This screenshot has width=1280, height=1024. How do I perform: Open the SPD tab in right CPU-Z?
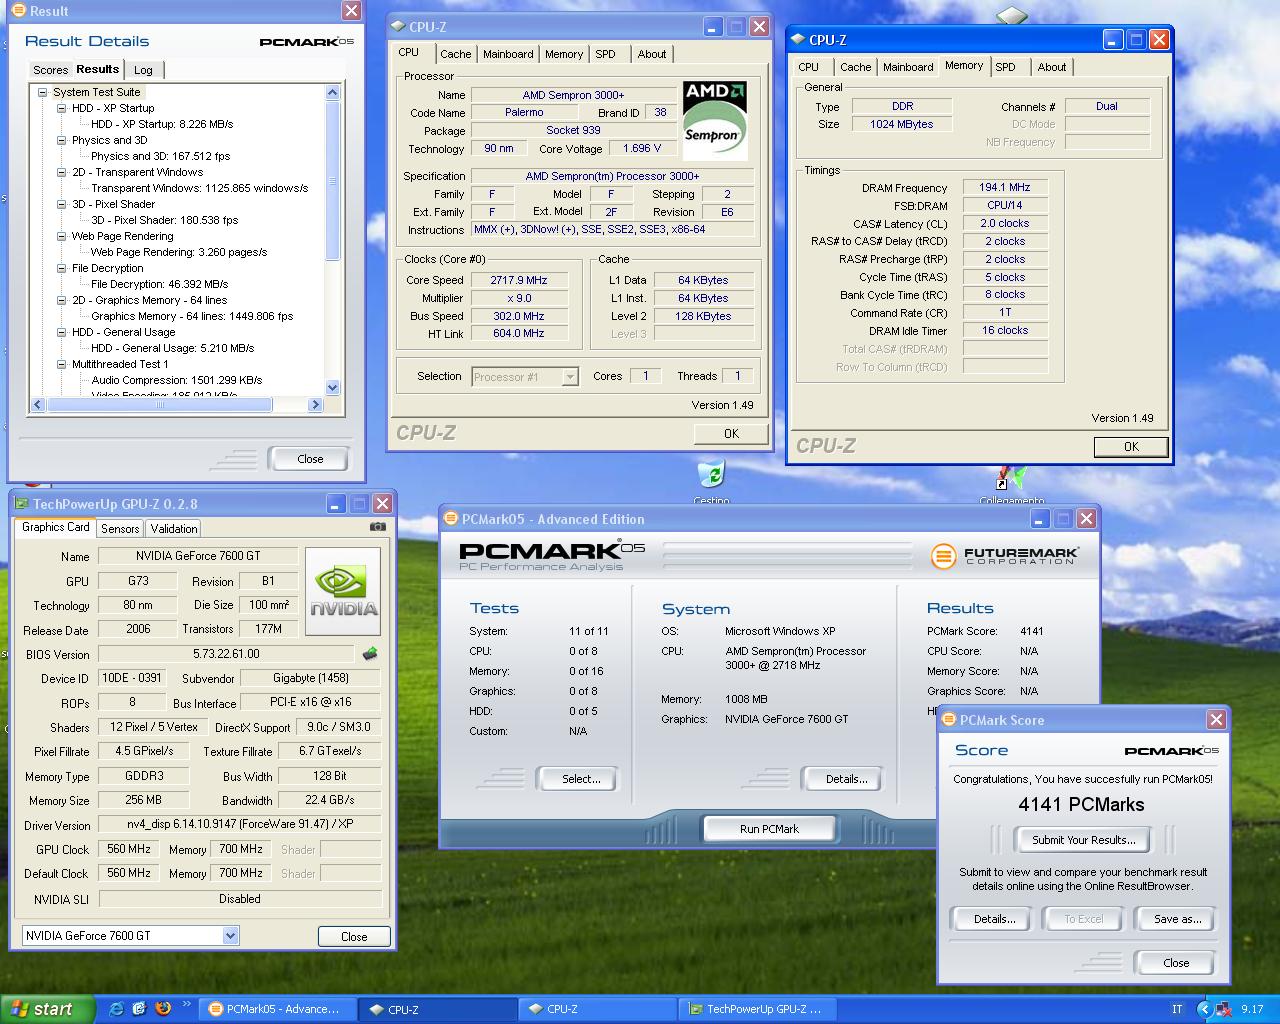[1006, 67]
